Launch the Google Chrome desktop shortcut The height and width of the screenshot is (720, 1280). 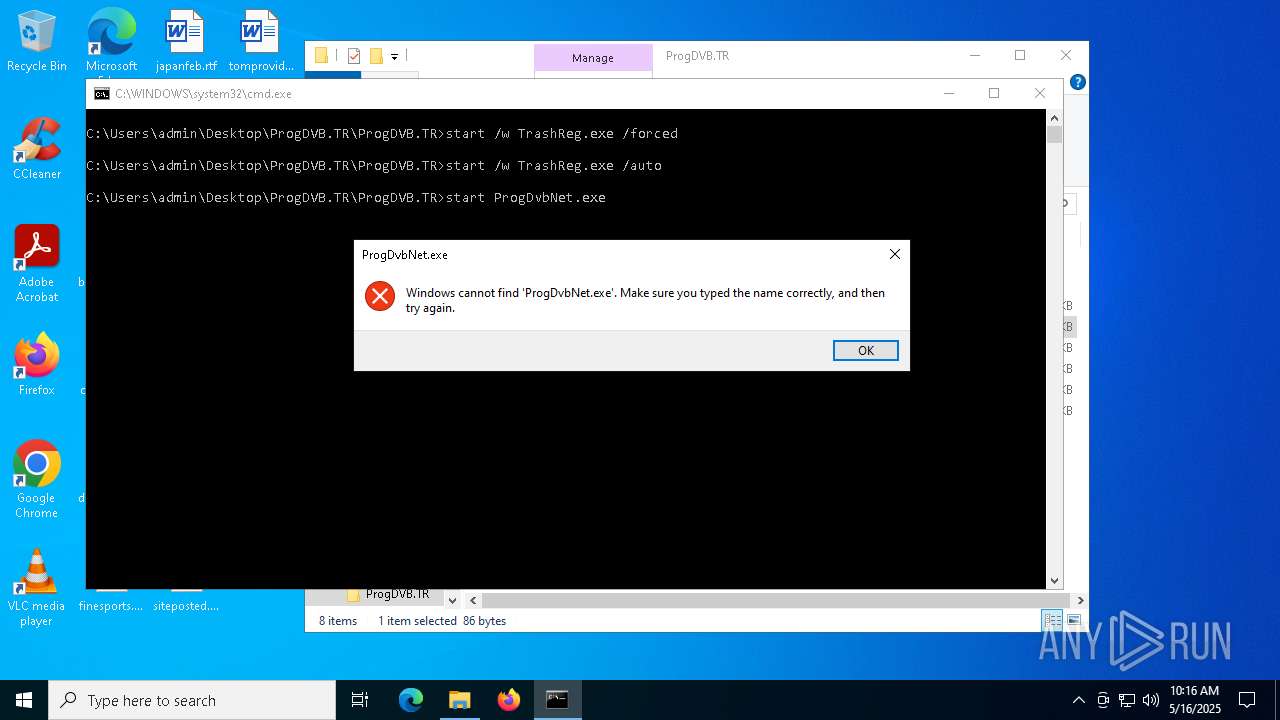37,480
